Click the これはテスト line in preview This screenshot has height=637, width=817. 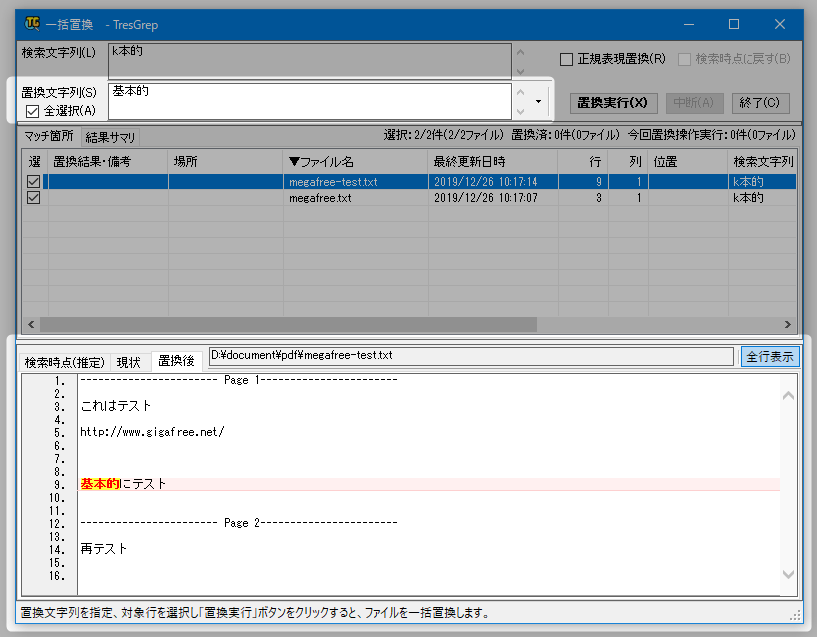(116, 406)
